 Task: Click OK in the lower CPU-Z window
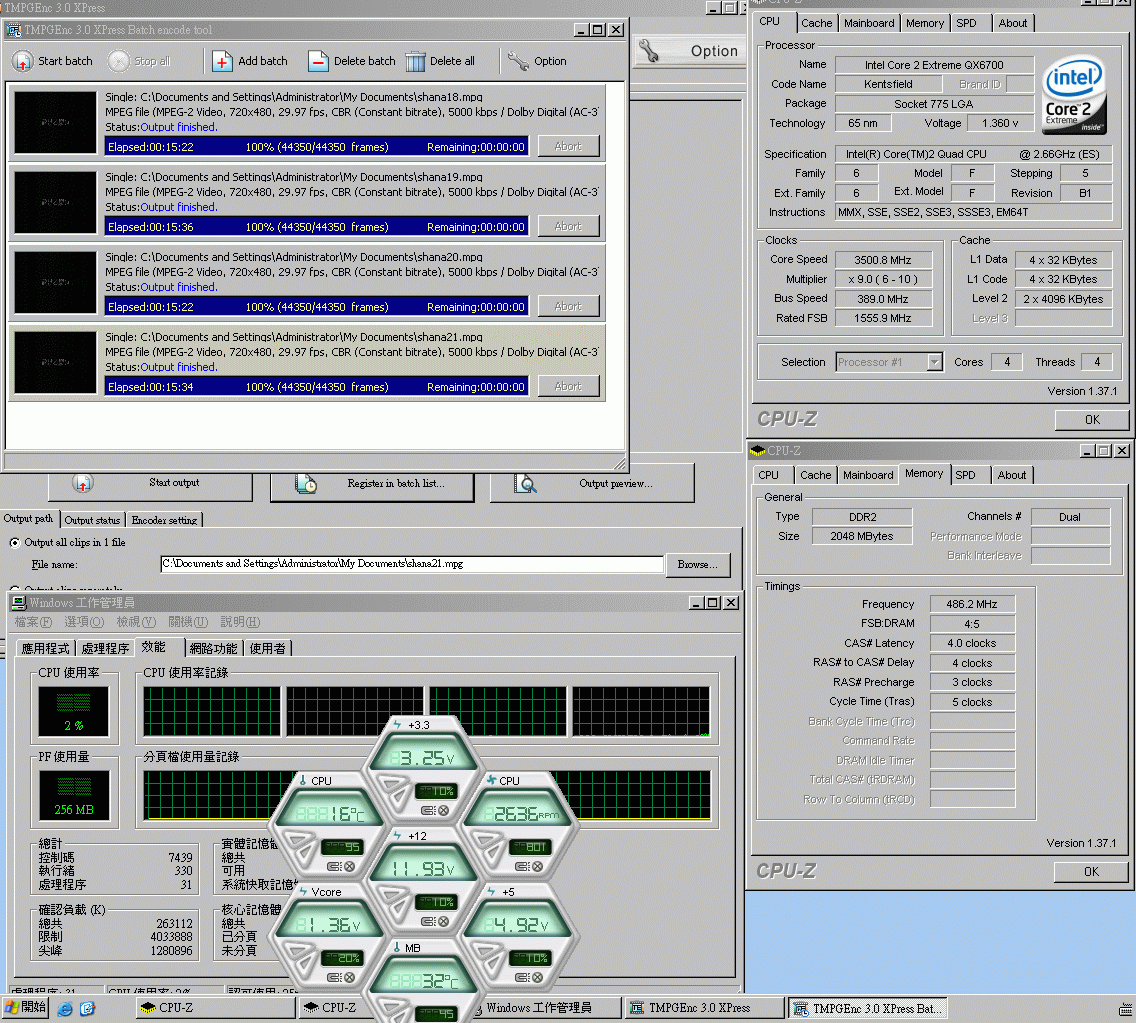[1091, 872]
